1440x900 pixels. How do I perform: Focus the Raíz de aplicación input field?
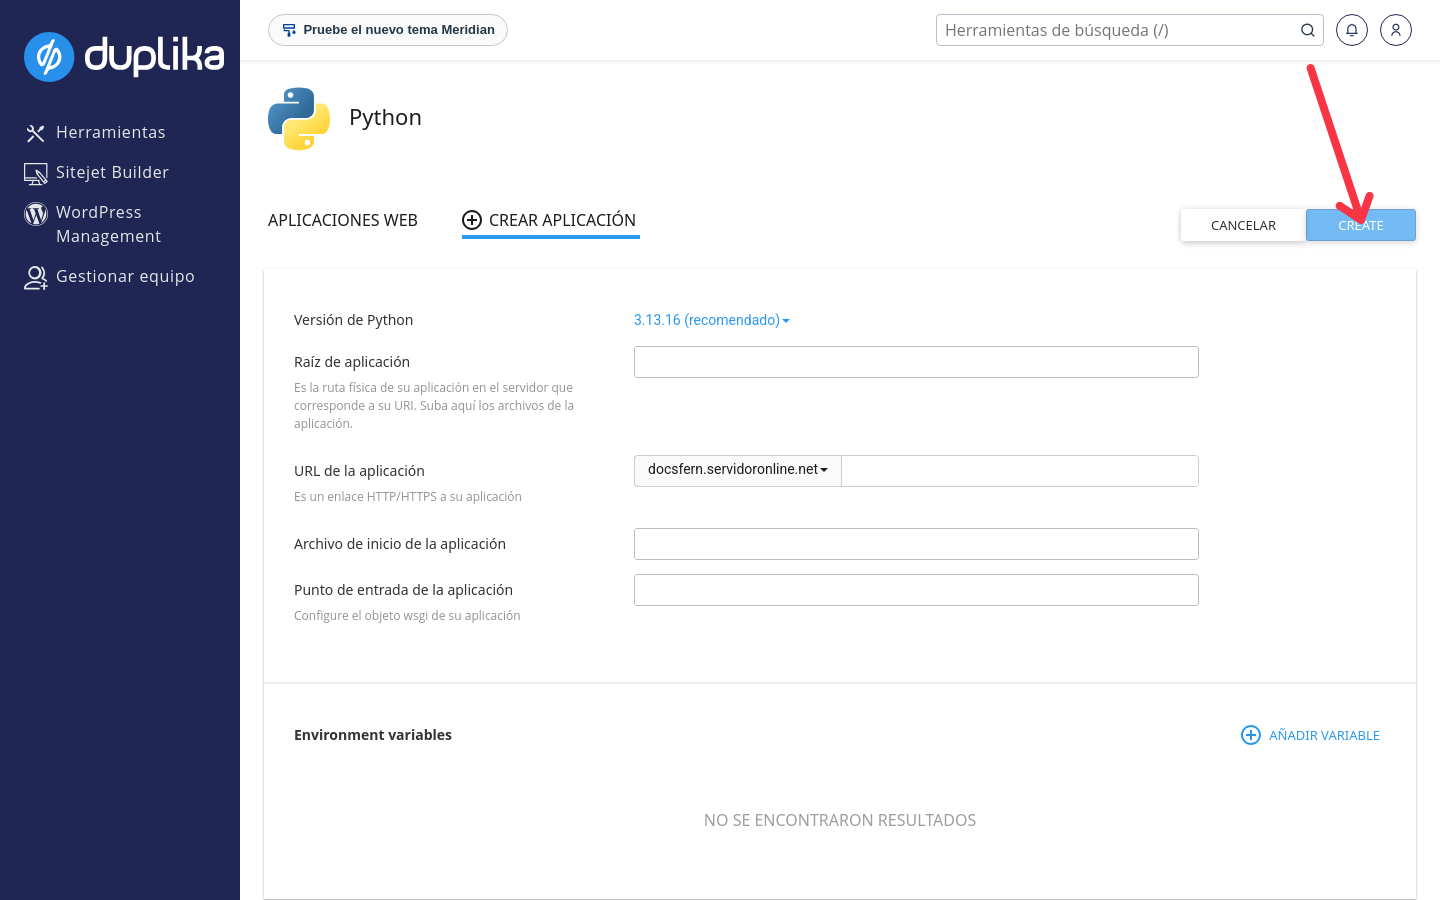[x=916, y=362]
